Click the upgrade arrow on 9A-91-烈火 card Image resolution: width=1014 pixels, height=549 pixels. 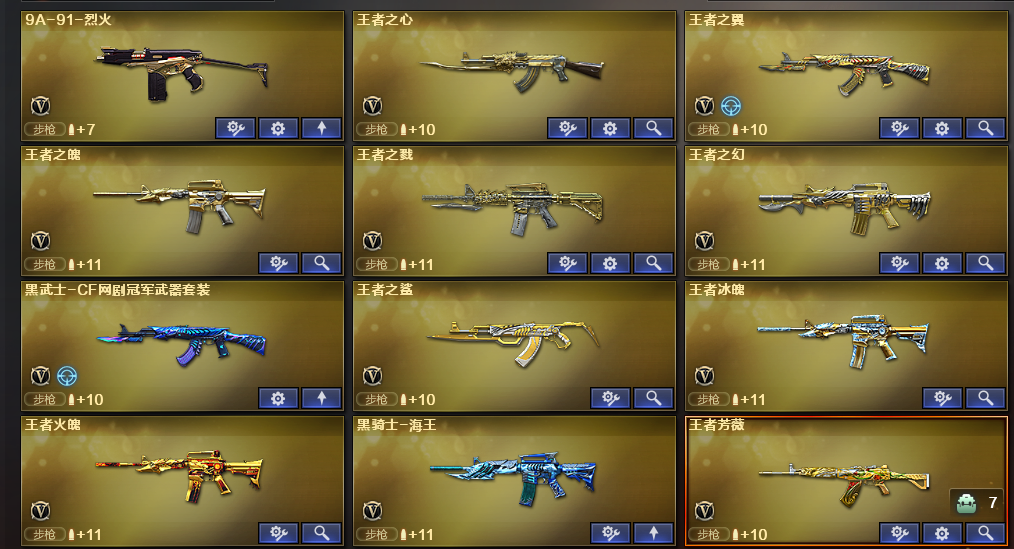point(321,128)
